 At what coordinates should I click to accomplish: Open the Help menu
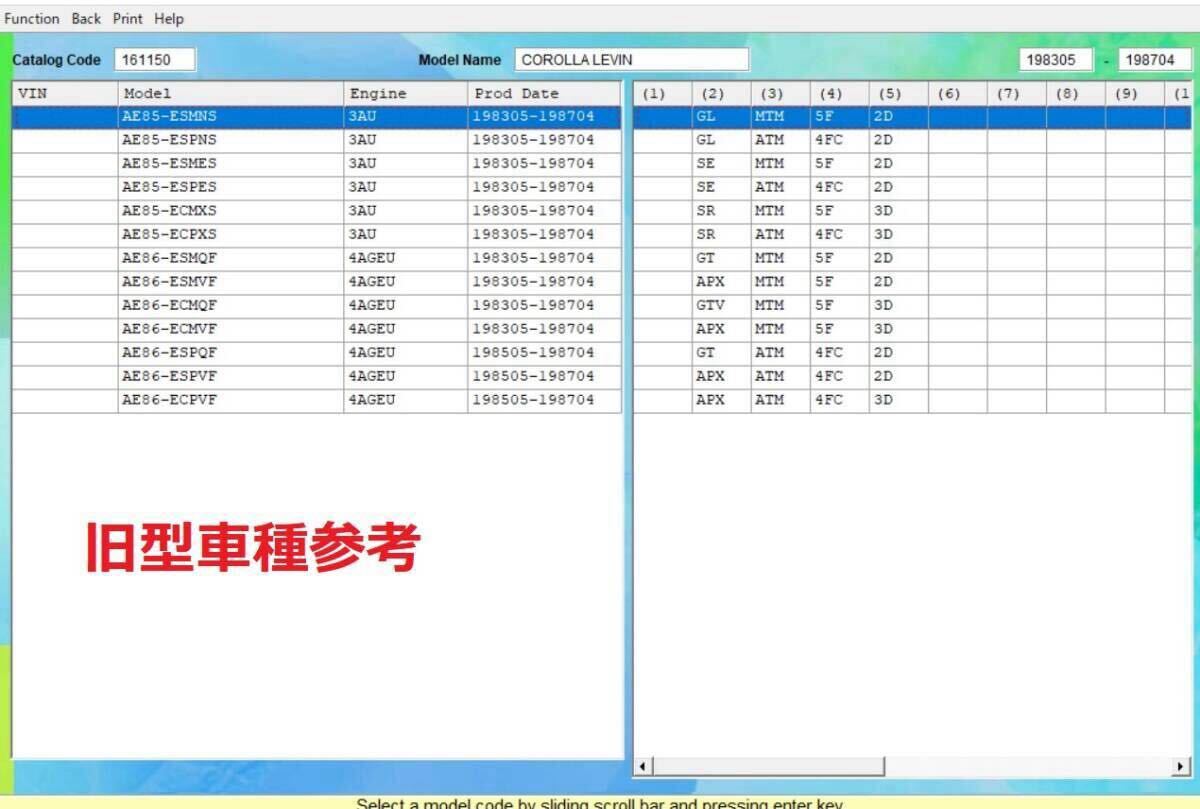169,19
